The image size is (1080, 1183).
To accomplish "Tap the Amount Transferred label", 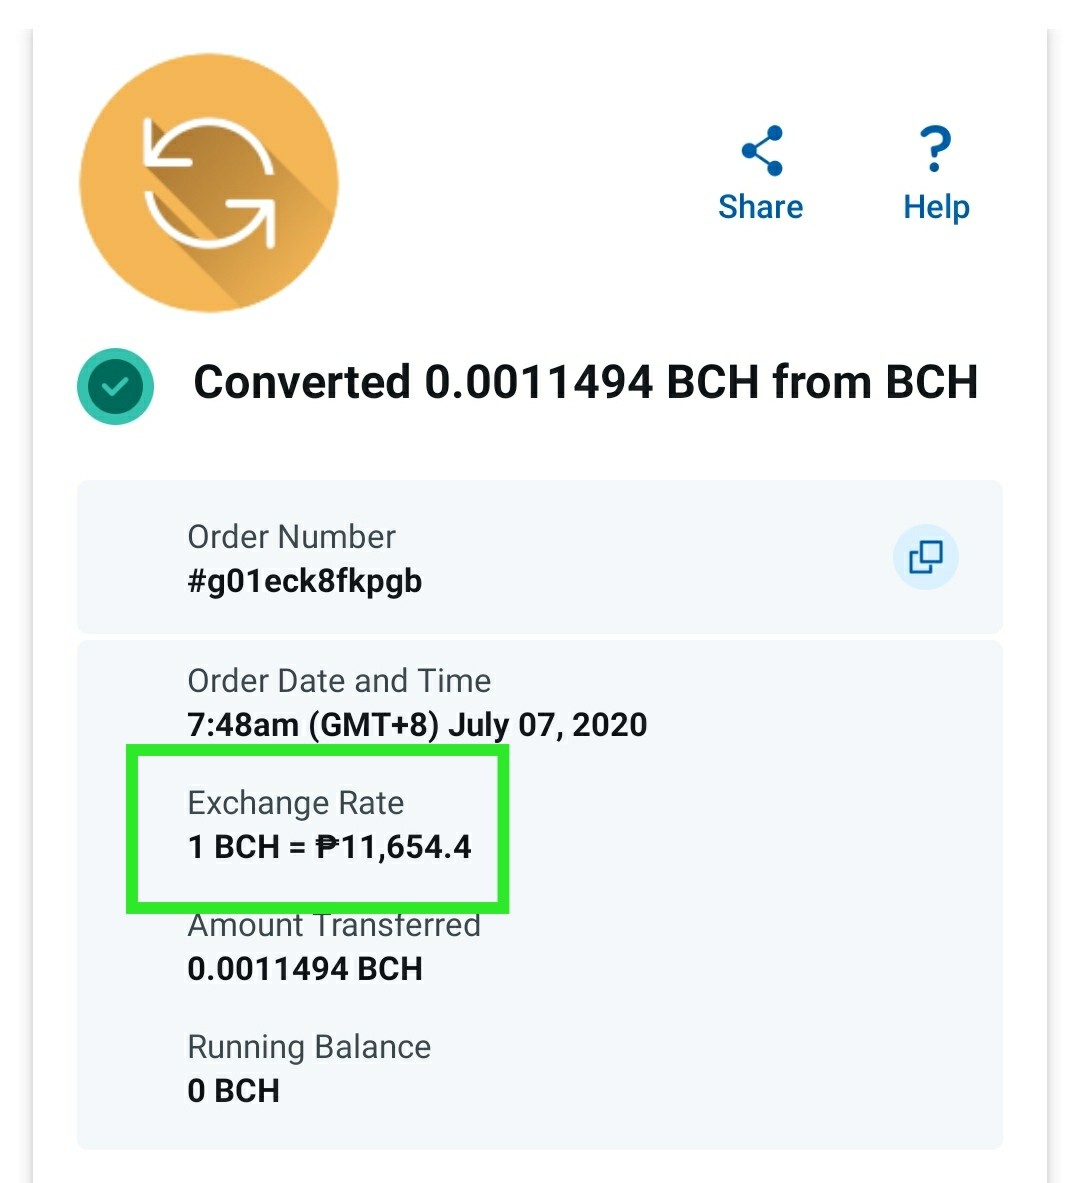I will 334,926.
